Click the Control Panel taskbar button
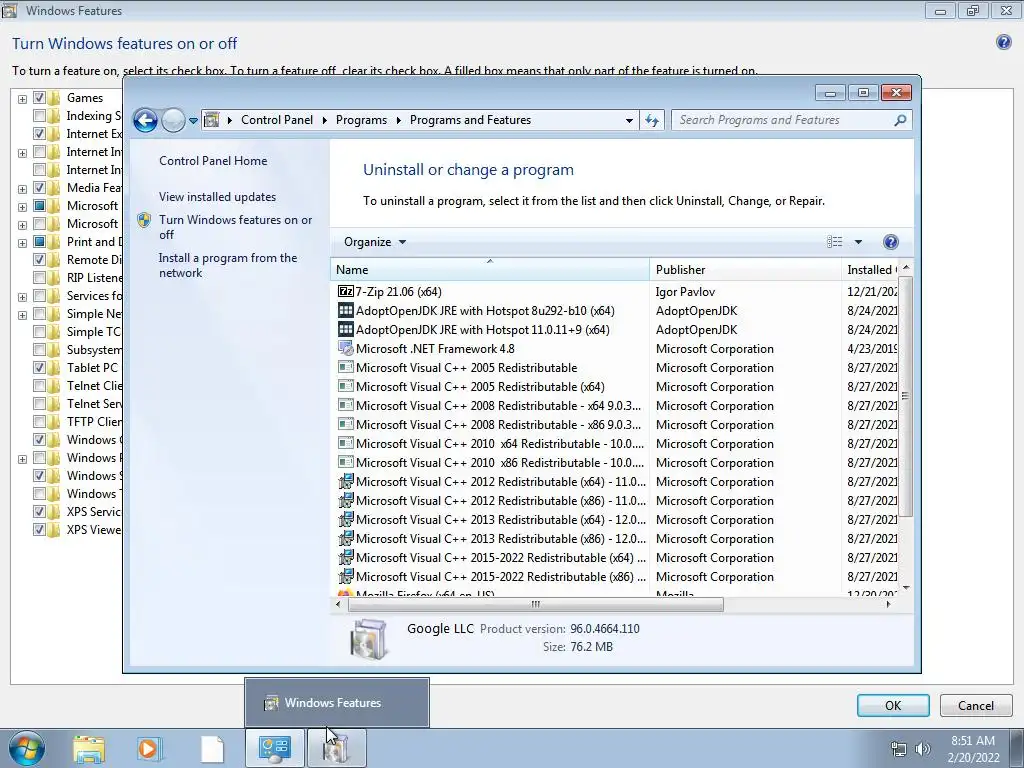This screenshot has height=768, width=1024. coord(274,748)
